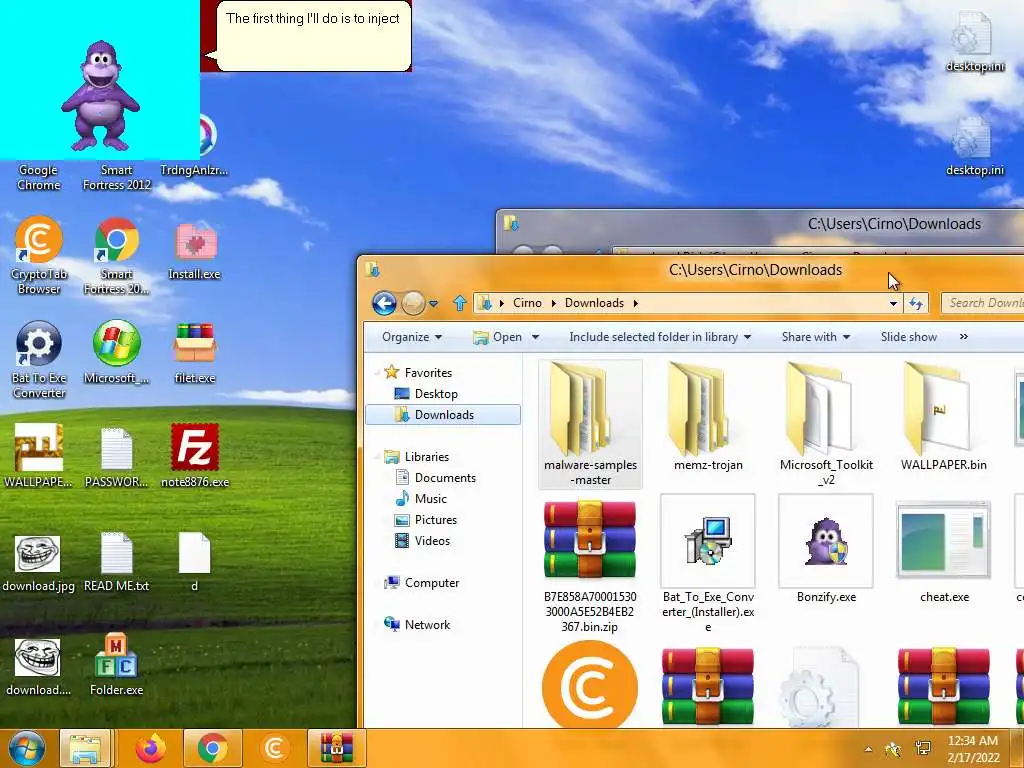
Task: Select the Microsoft_Toolkit_v2 folder
Action: pos(826,424)
